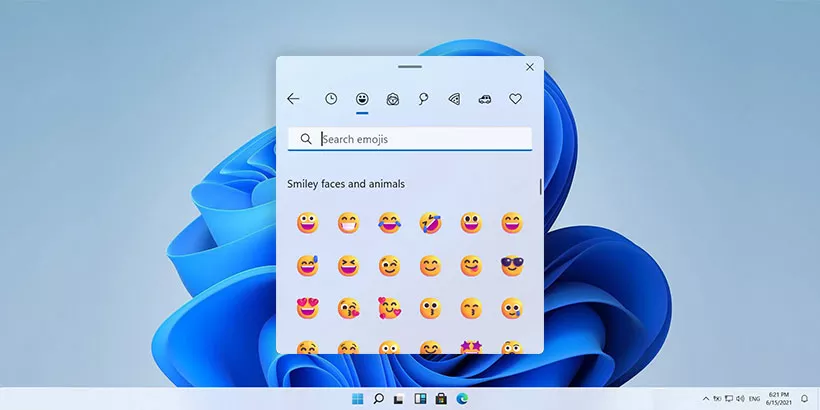Open the volume control in the system tray
The height and width of the screenshot is (410, 820).
[740, 398]
